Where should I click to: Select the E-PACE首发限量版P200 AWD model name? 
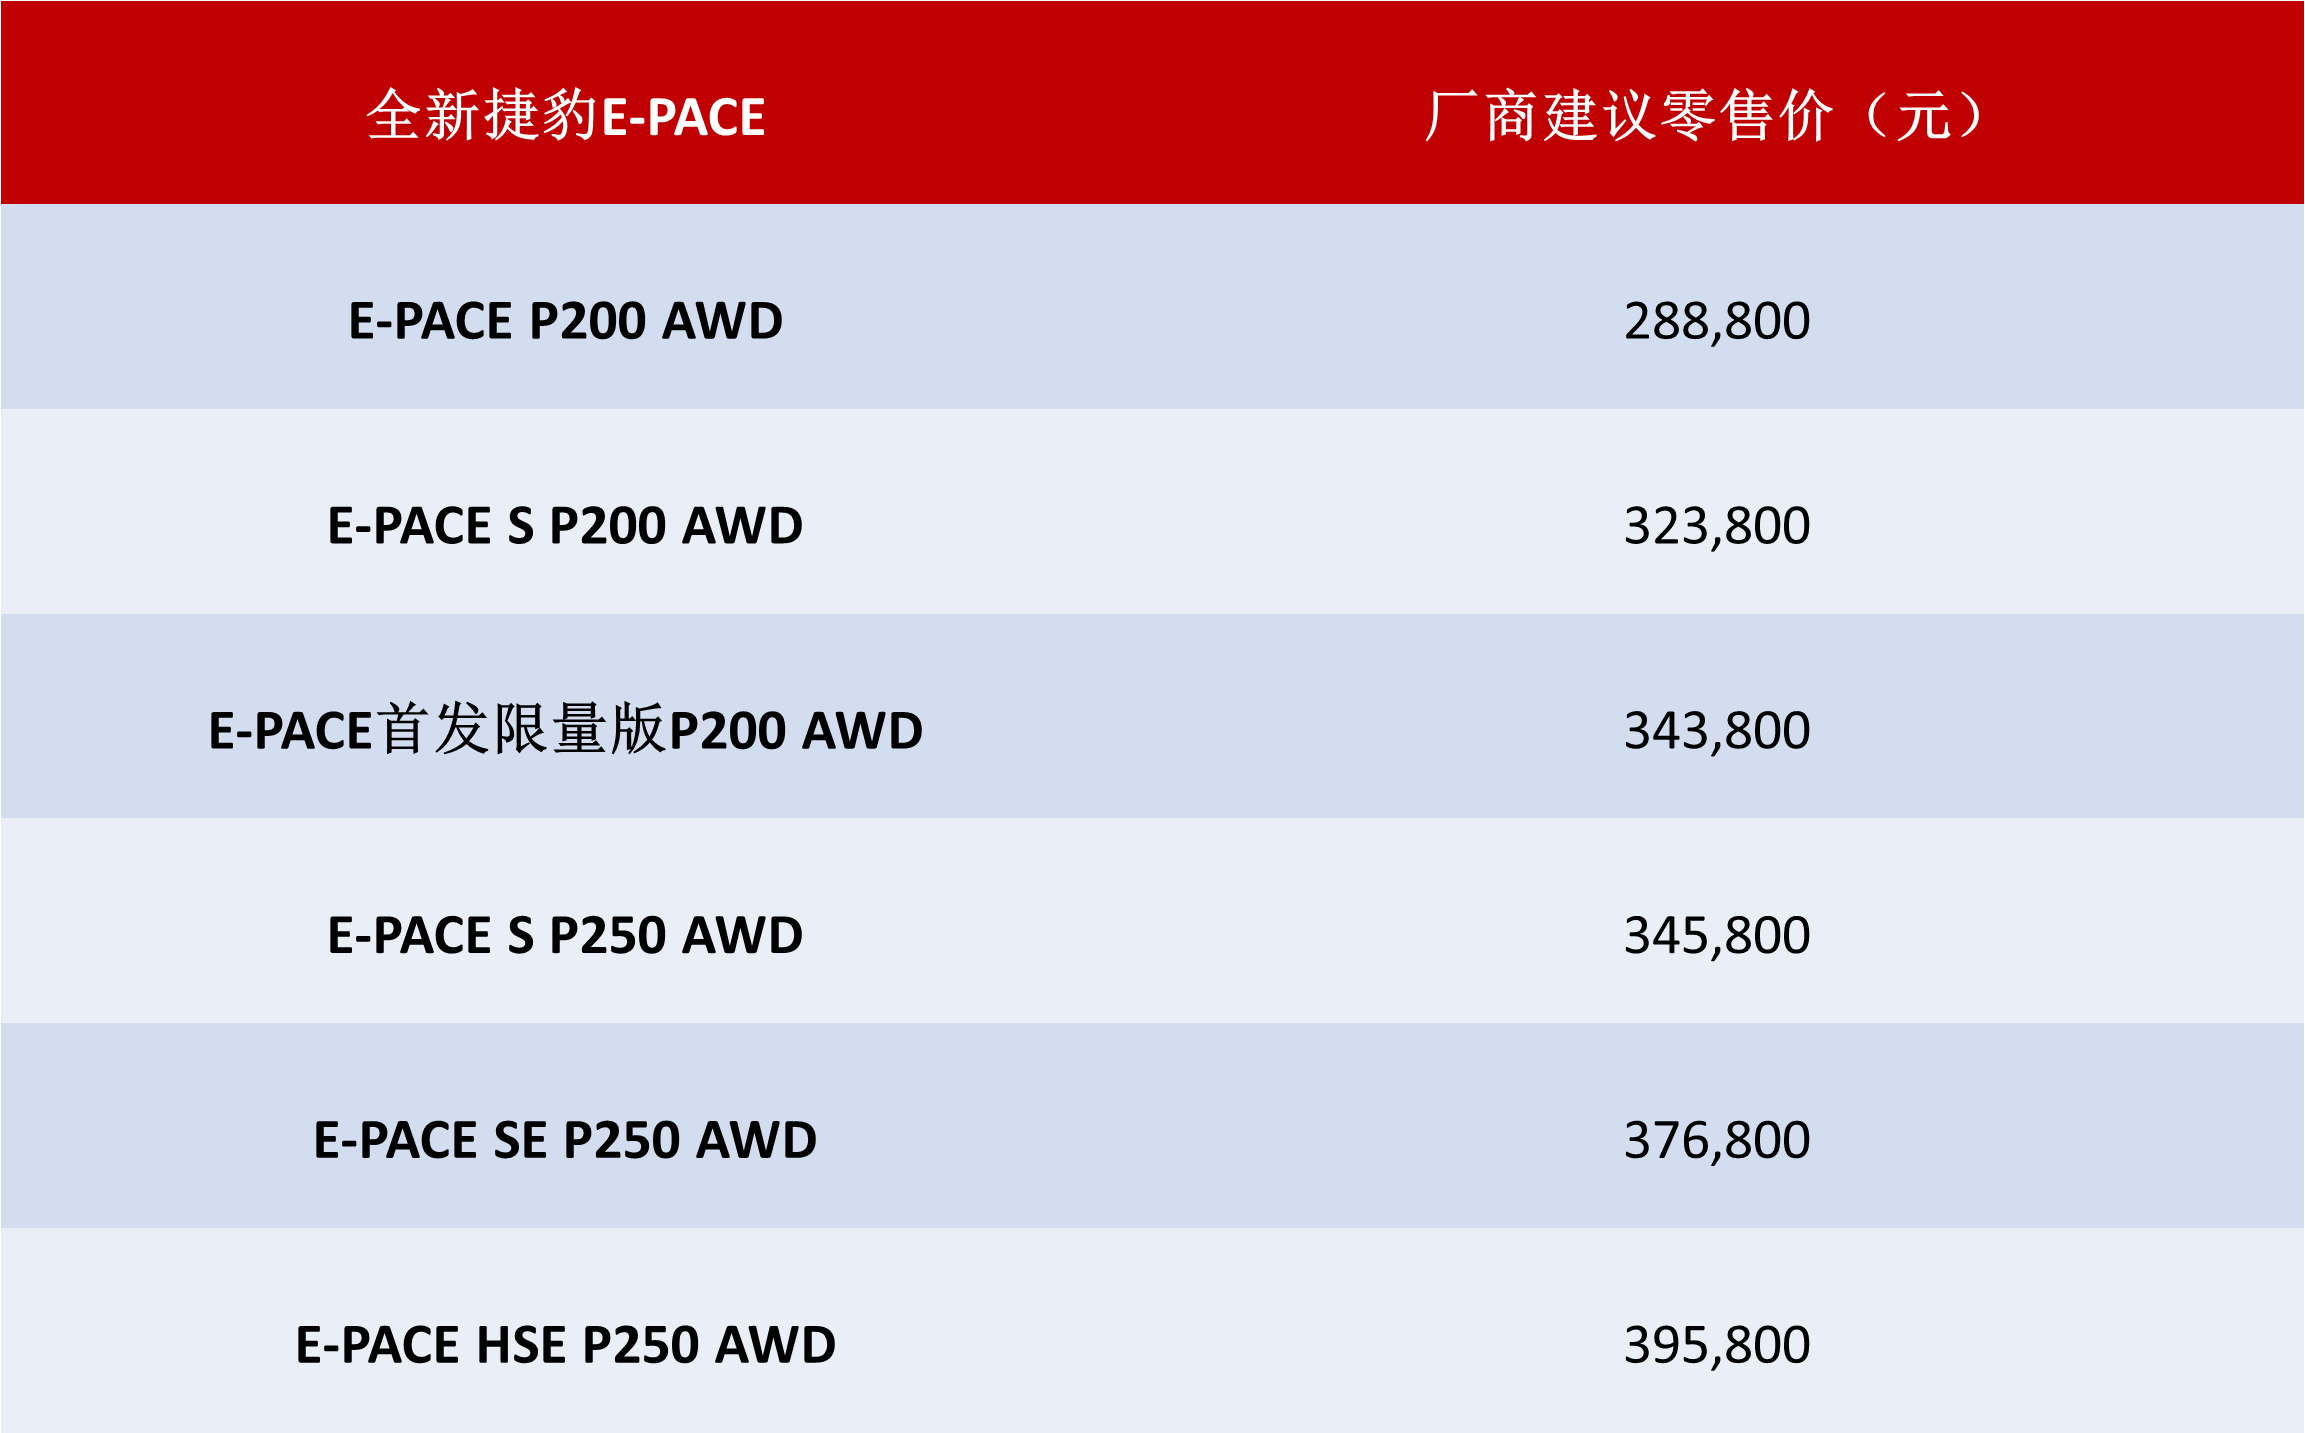click(x=565, y=730)
